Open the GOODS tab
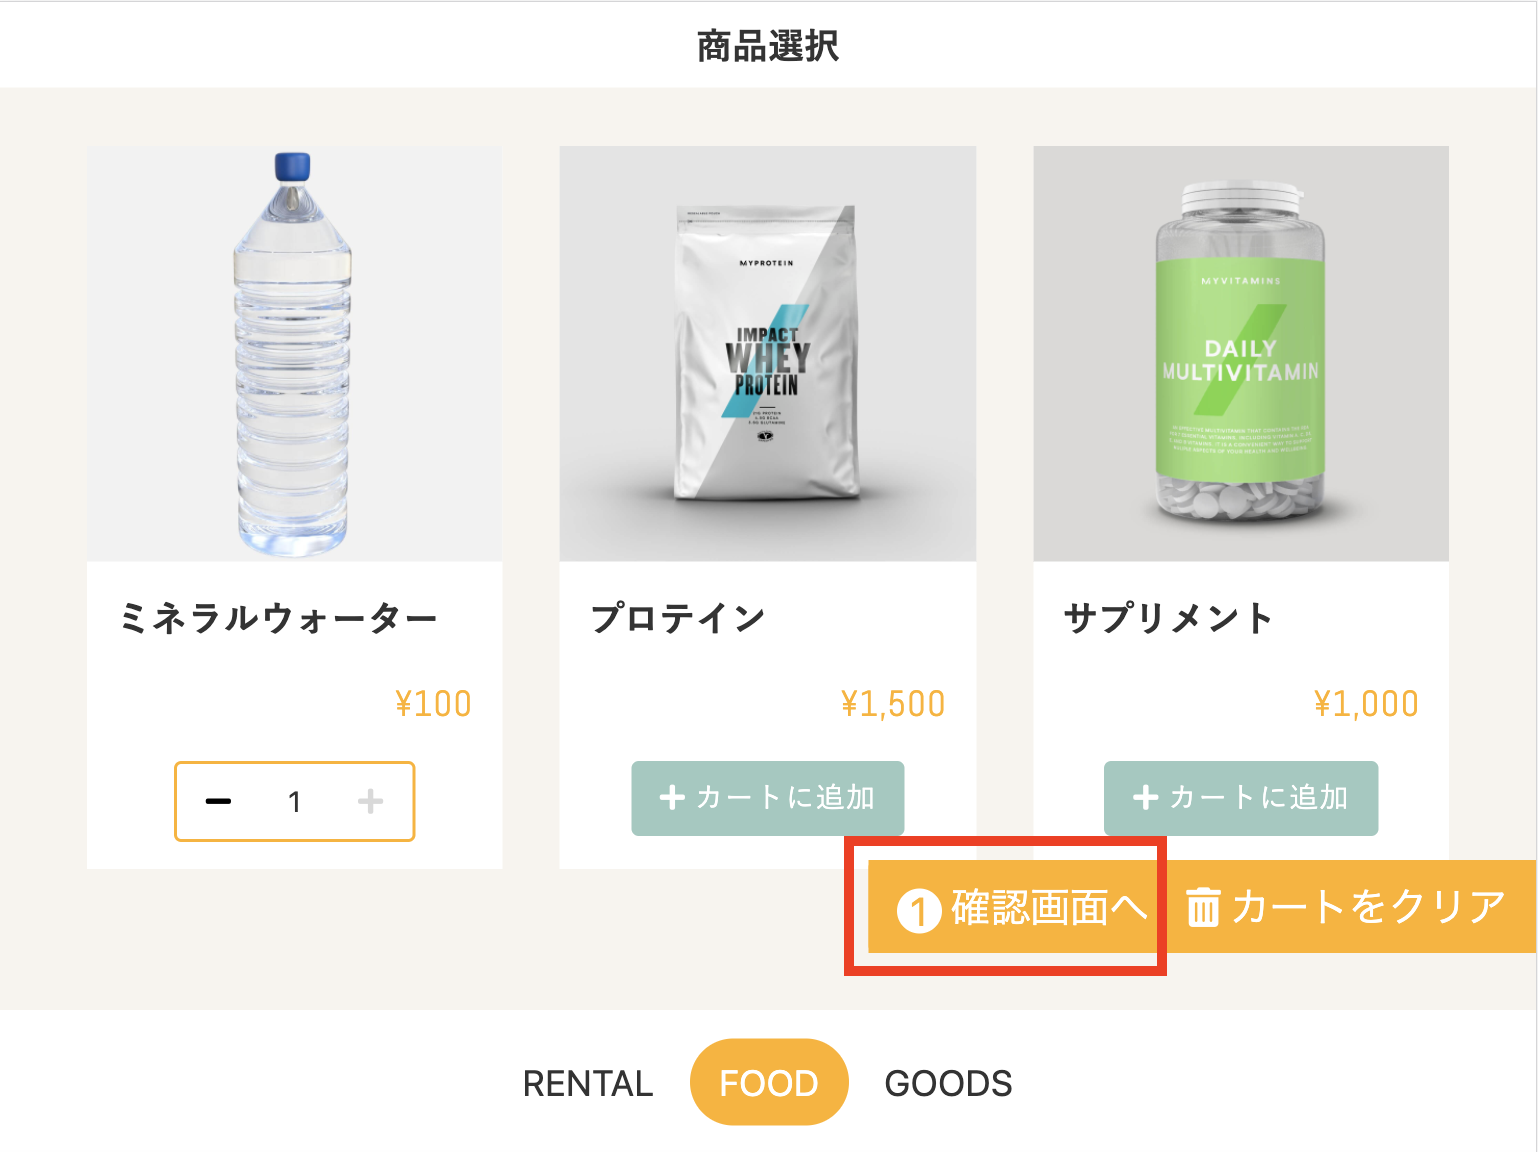The image size is (1538, 1152). pyautogui.click(x=948, y=1083)
